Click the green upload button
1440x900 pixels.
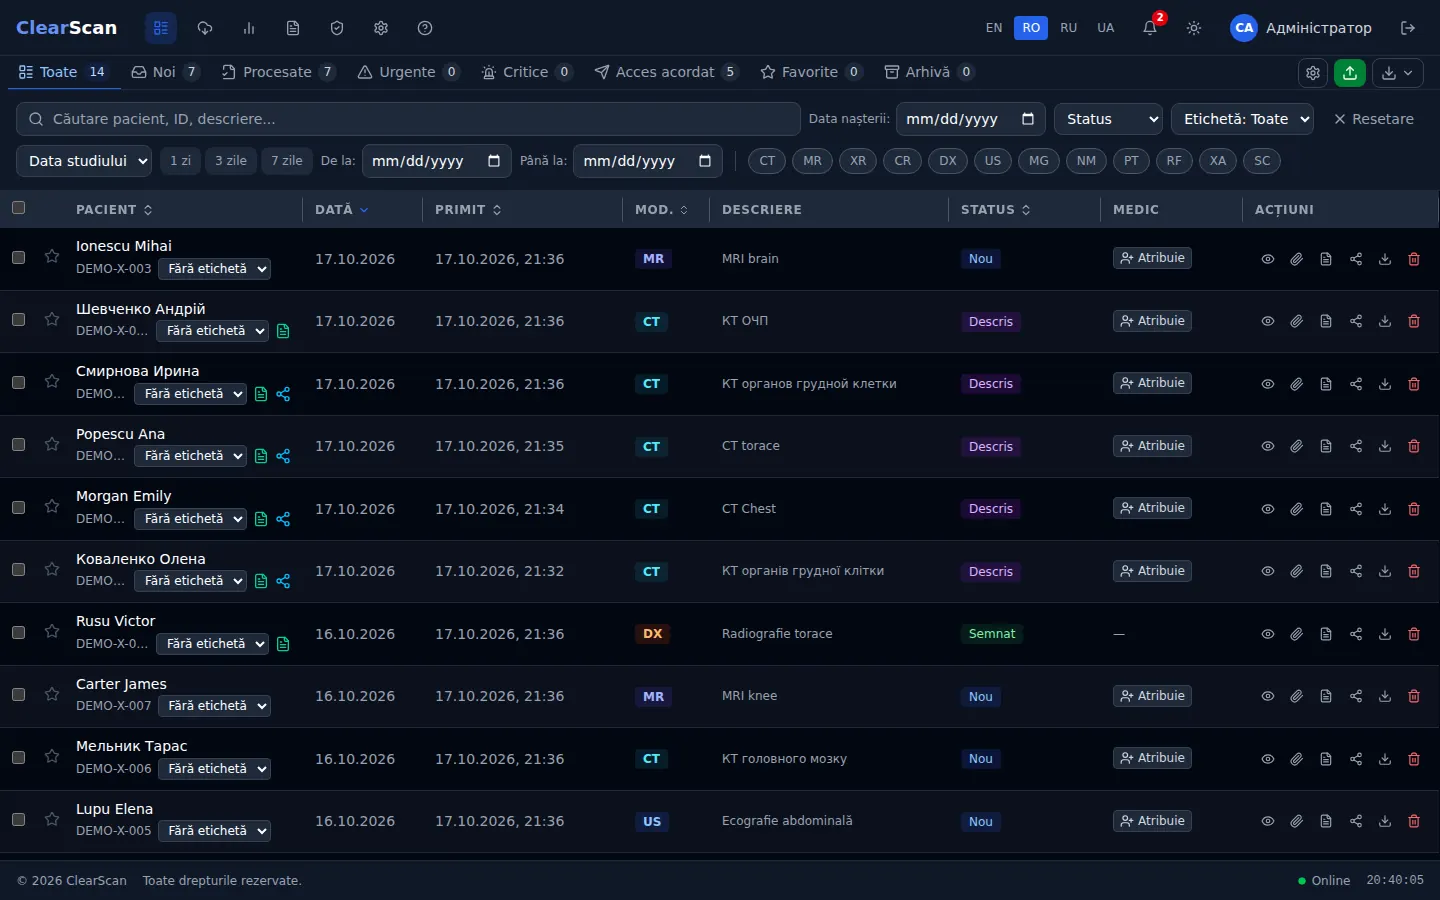[x=1350, y=72]
